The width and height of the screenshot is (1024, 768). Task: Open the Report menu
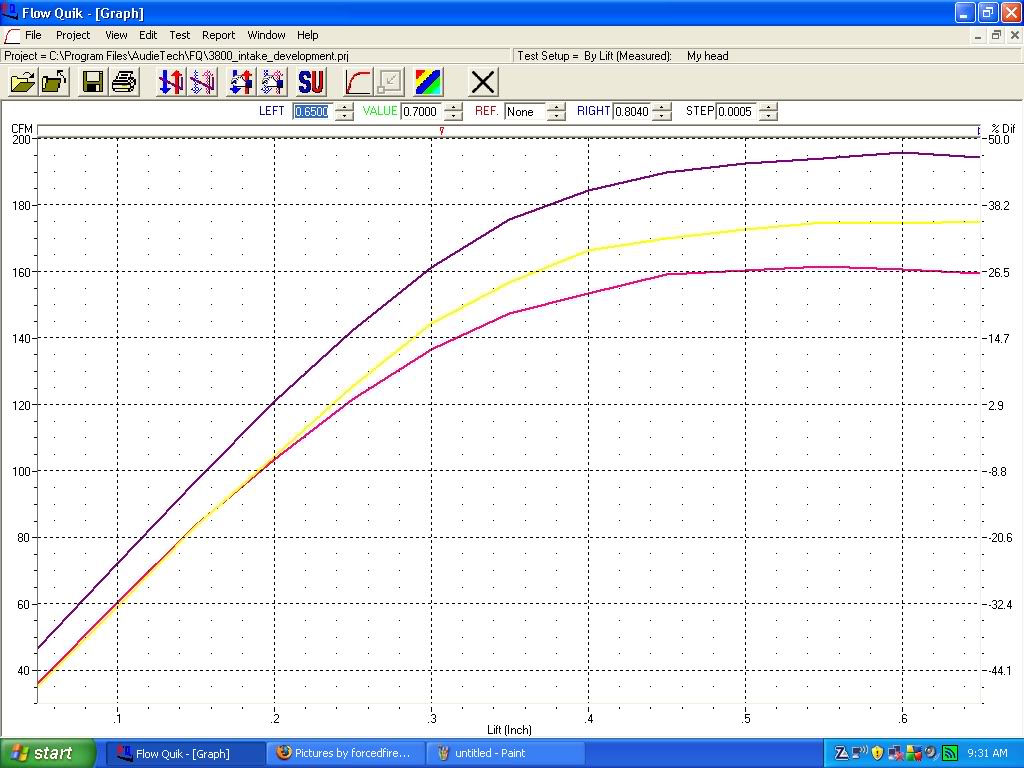(x=218, y=35)
